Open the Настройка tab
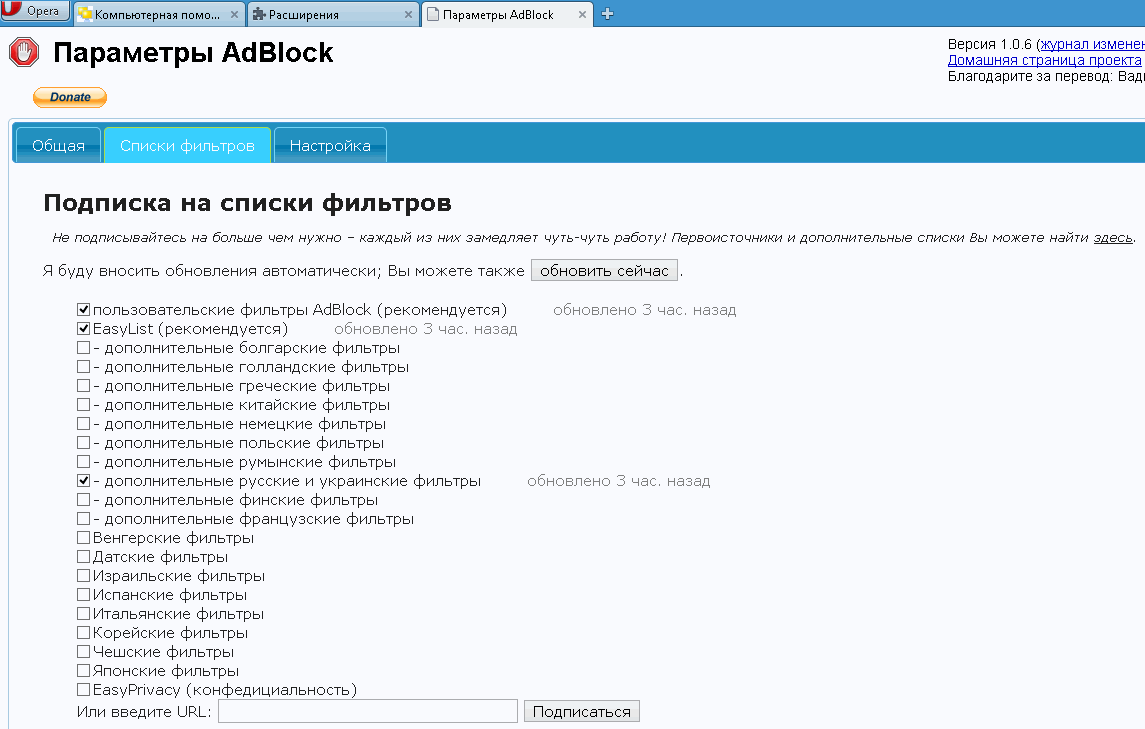 click(x=330, y=145)
